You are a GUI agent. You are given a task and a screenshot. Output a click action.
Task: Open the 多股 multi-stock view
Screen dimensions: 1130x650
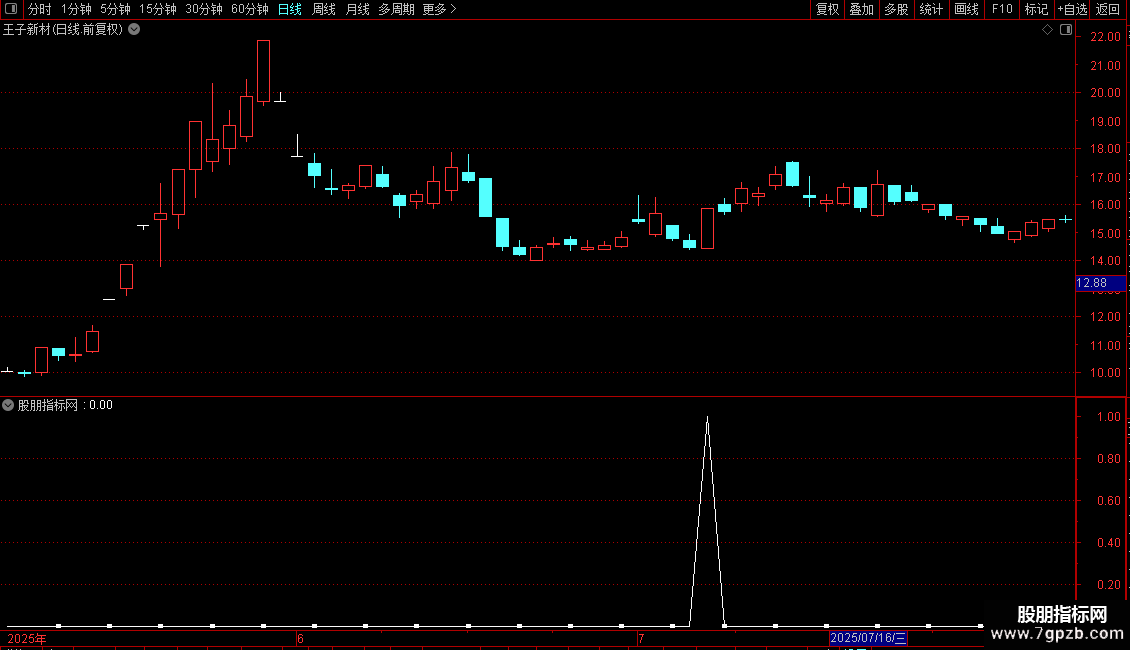tap(896, 9)
